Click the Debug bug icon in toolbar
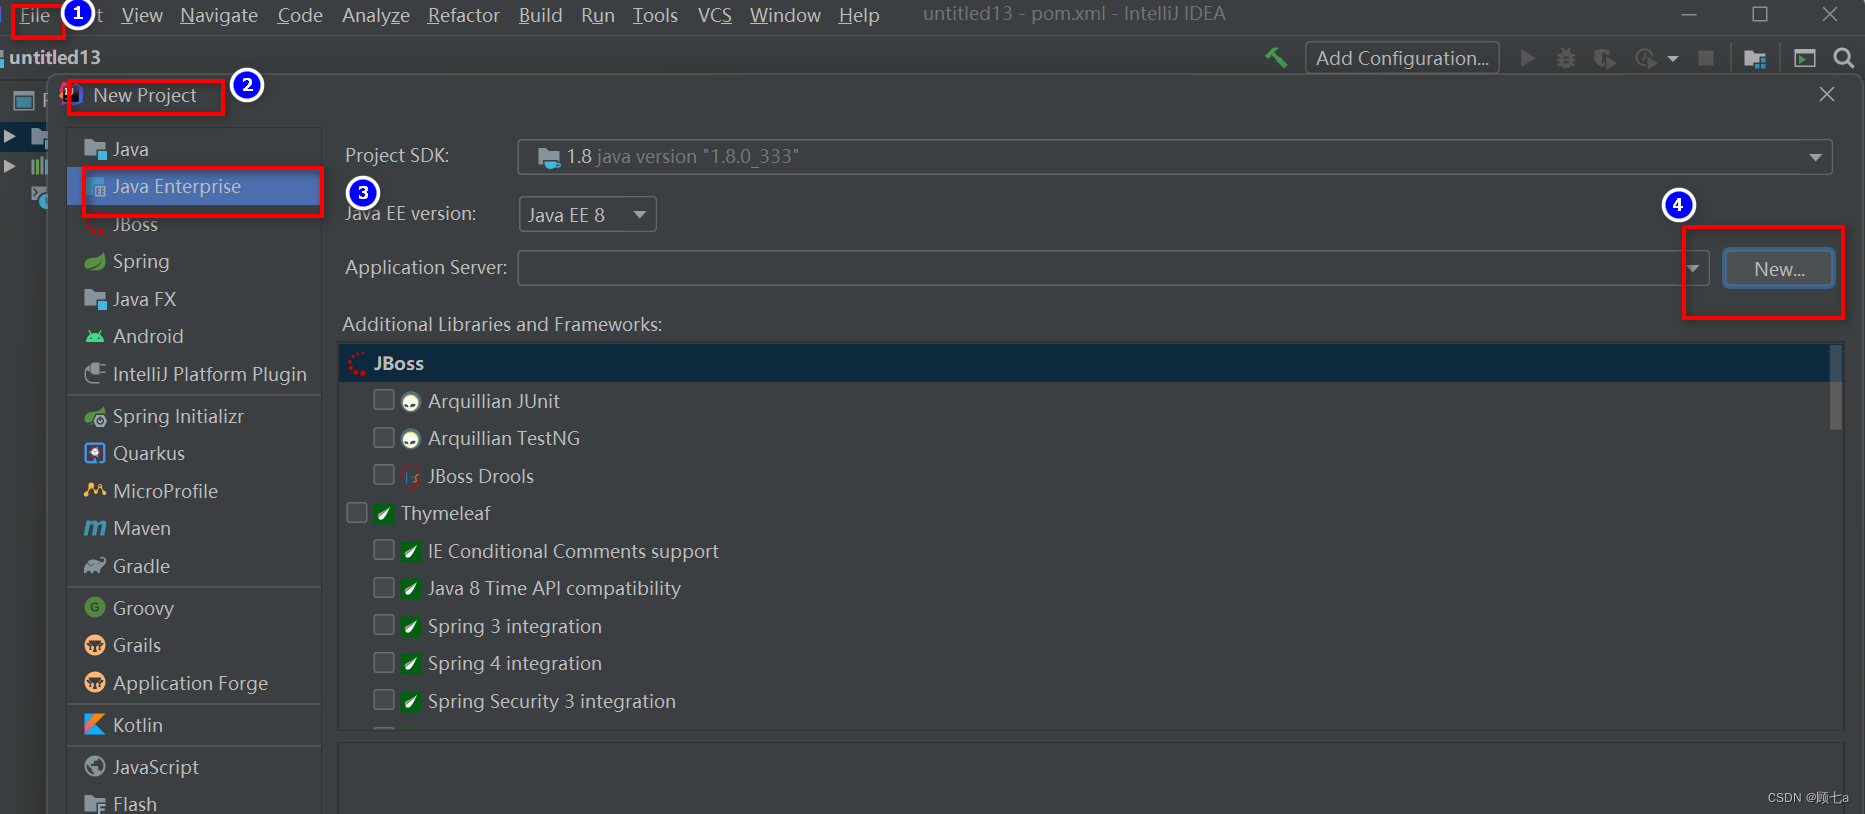 pos(1566,58)
